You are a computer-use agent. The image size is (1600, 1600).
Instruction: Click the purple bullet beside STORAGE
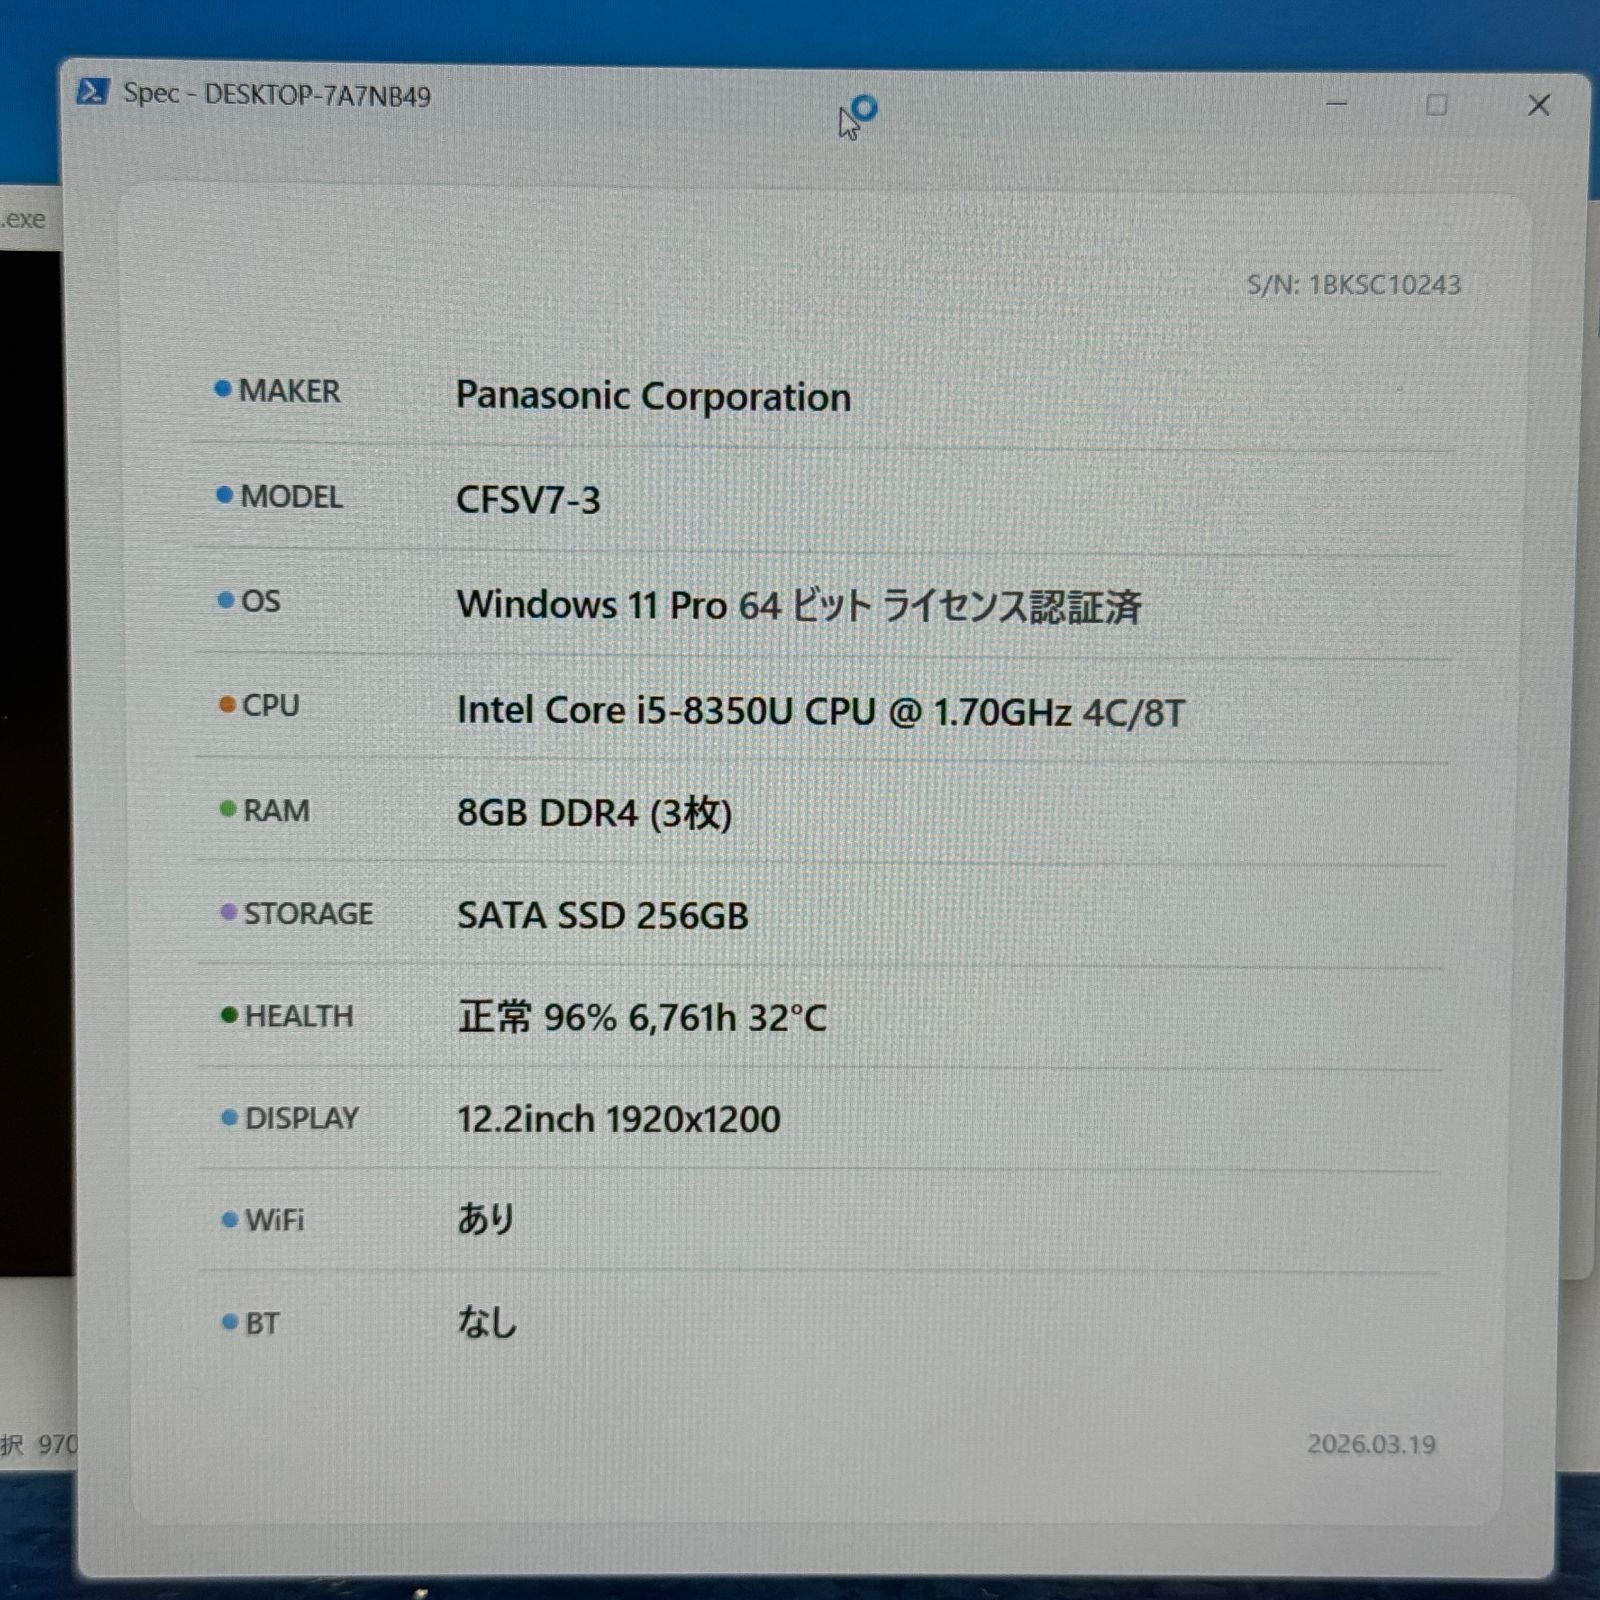(228, 912)
